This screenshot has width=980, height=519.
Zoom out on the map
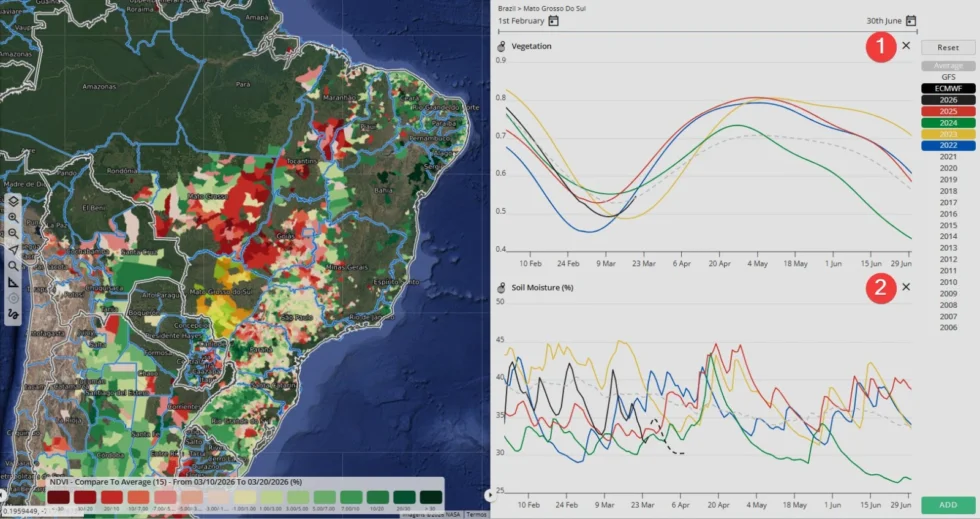tap(13, 234)
